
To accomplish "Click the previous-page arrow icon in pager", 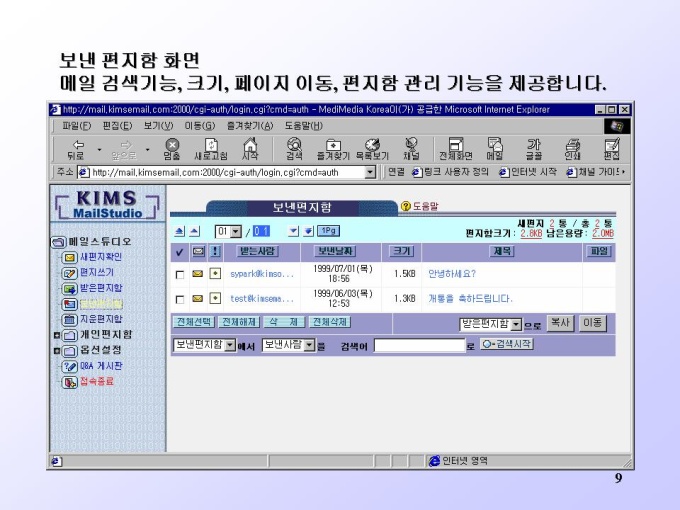I will 195,232.
